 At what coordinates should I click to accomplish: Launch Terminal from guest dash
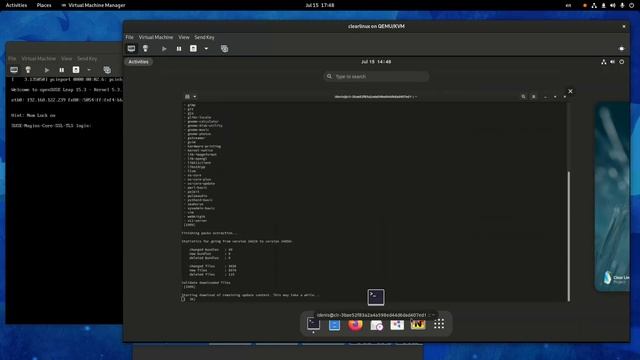click(313, 324)
